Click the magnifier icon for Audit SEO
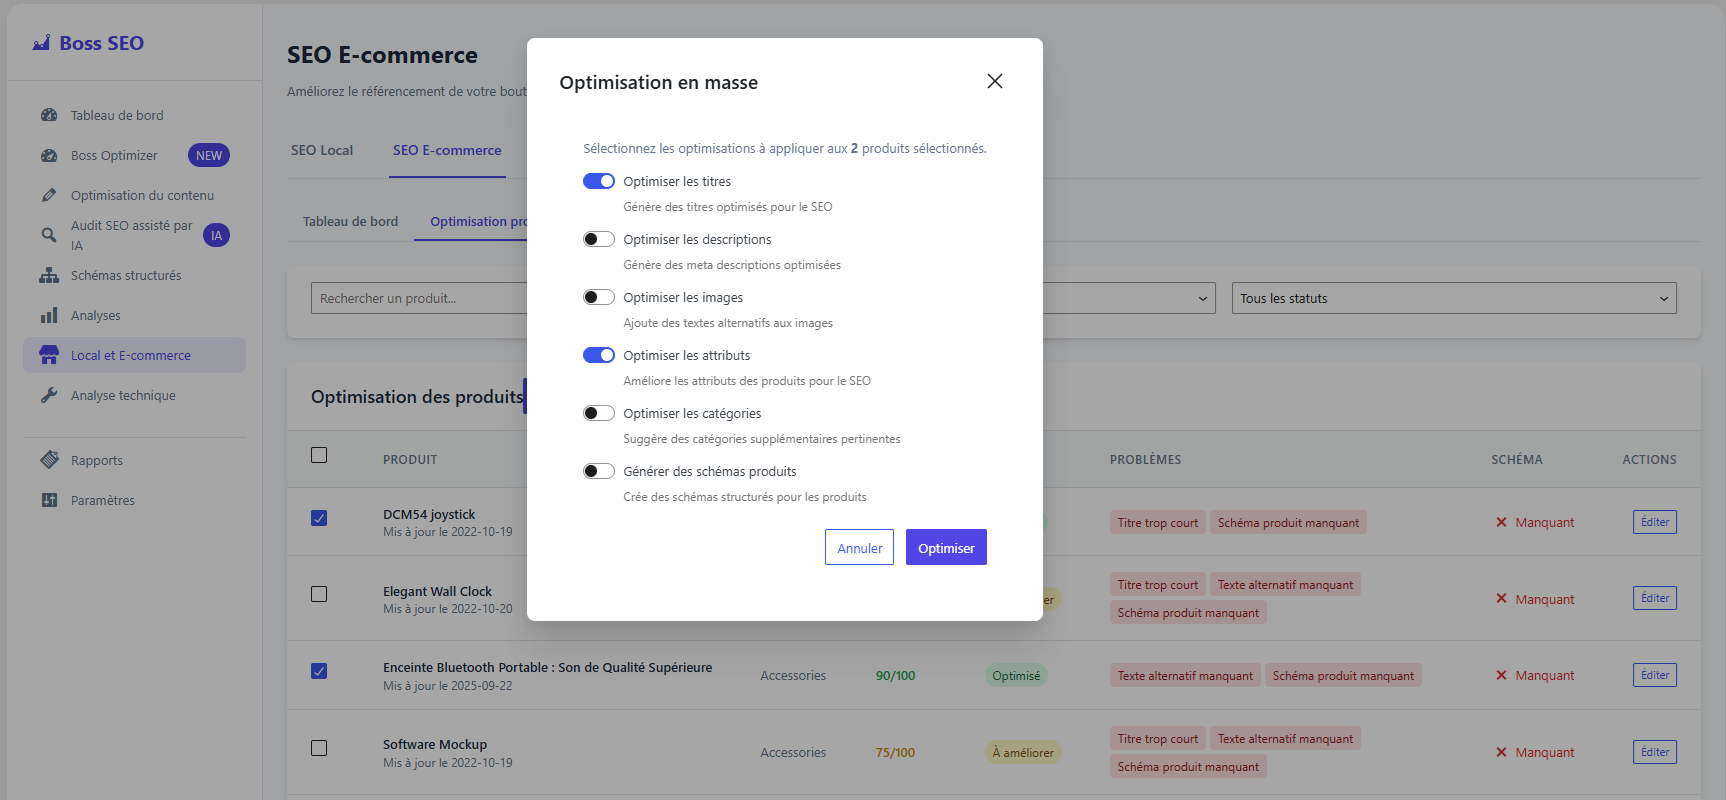Screen dimensions: 1726x800 click(49, 235)
